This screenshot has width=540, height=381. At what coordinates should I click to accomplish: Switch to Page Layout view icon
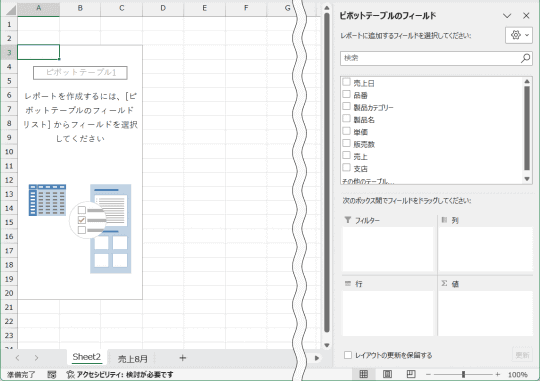387,374
